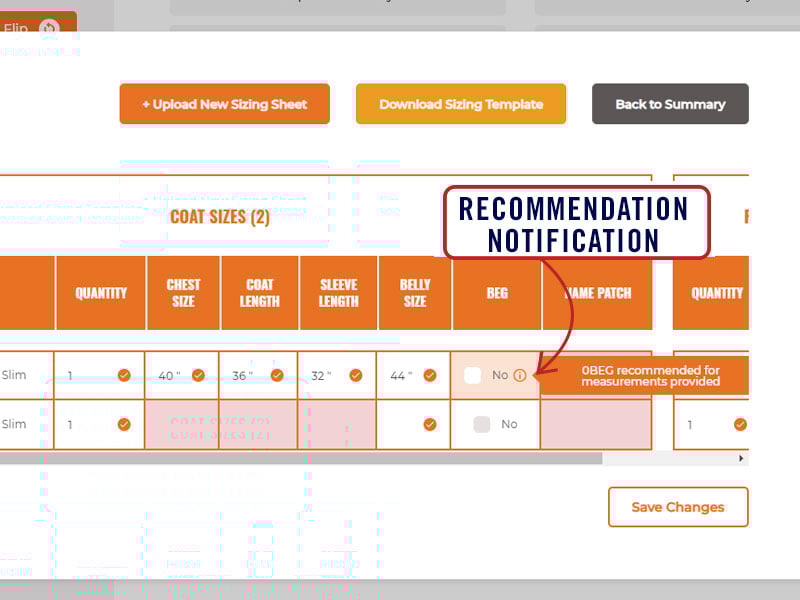
Task: Click first row chest size checkmark icon
Action: [x=199, y=376]
